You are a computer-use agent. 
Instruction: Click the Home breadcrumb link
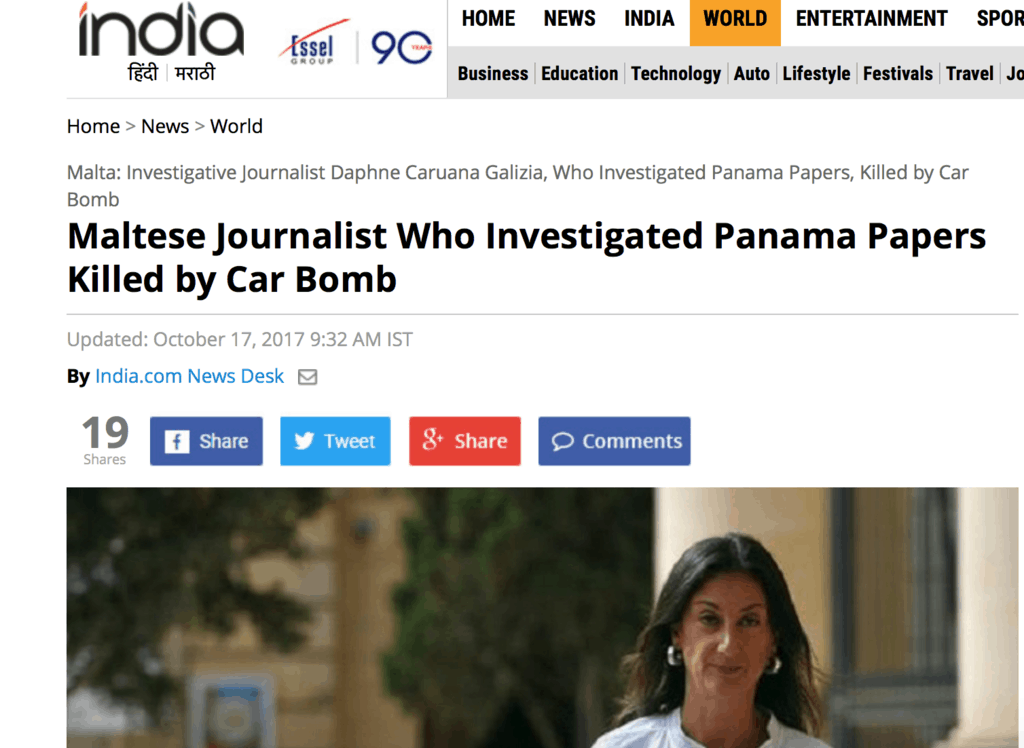[x=93, y=126]
